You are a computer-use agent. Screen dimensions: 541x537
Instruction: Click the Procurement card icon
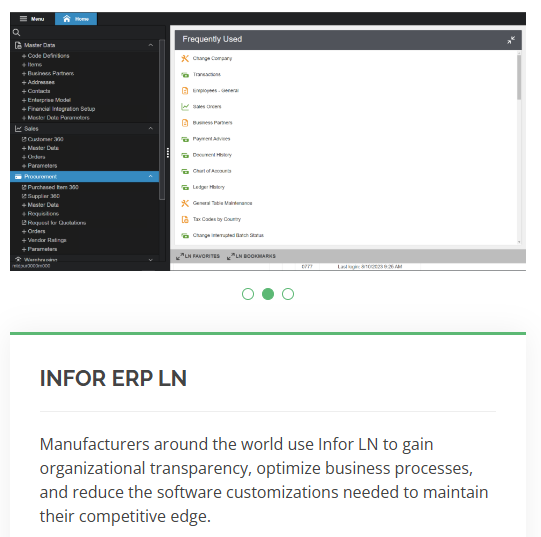click(18, 177)
